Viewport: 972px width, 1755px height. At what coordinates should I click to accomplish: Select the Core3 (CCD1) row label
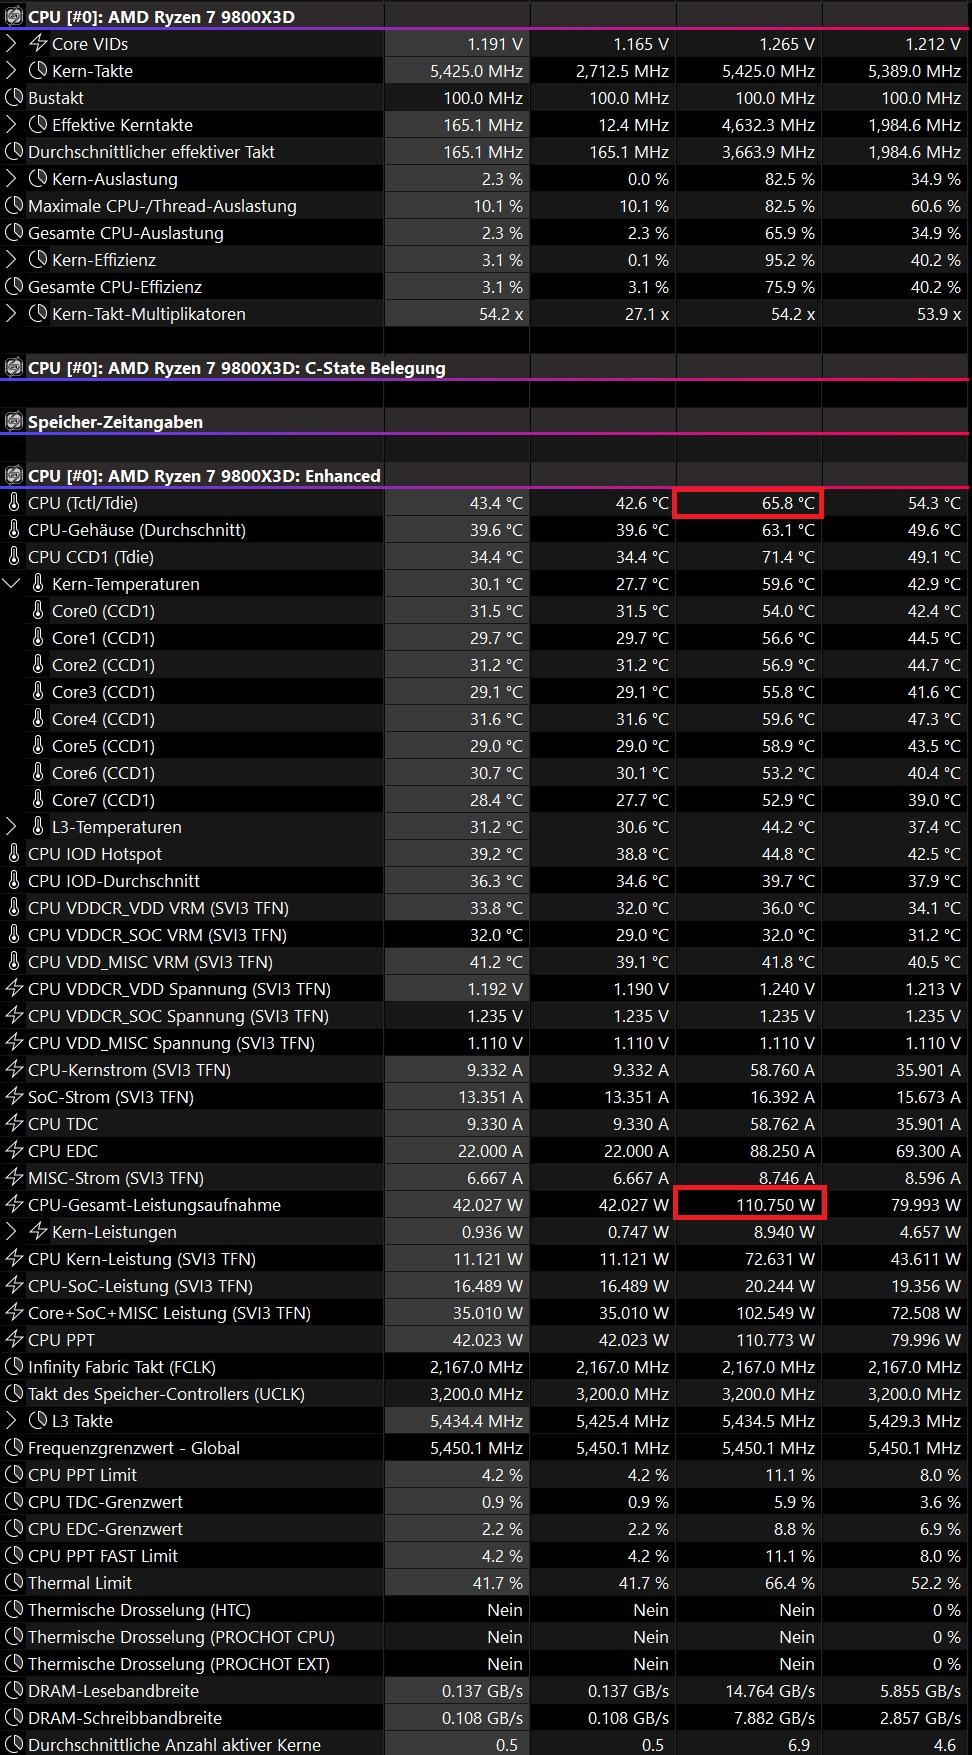pyautogui.click(x=103, y=692)
